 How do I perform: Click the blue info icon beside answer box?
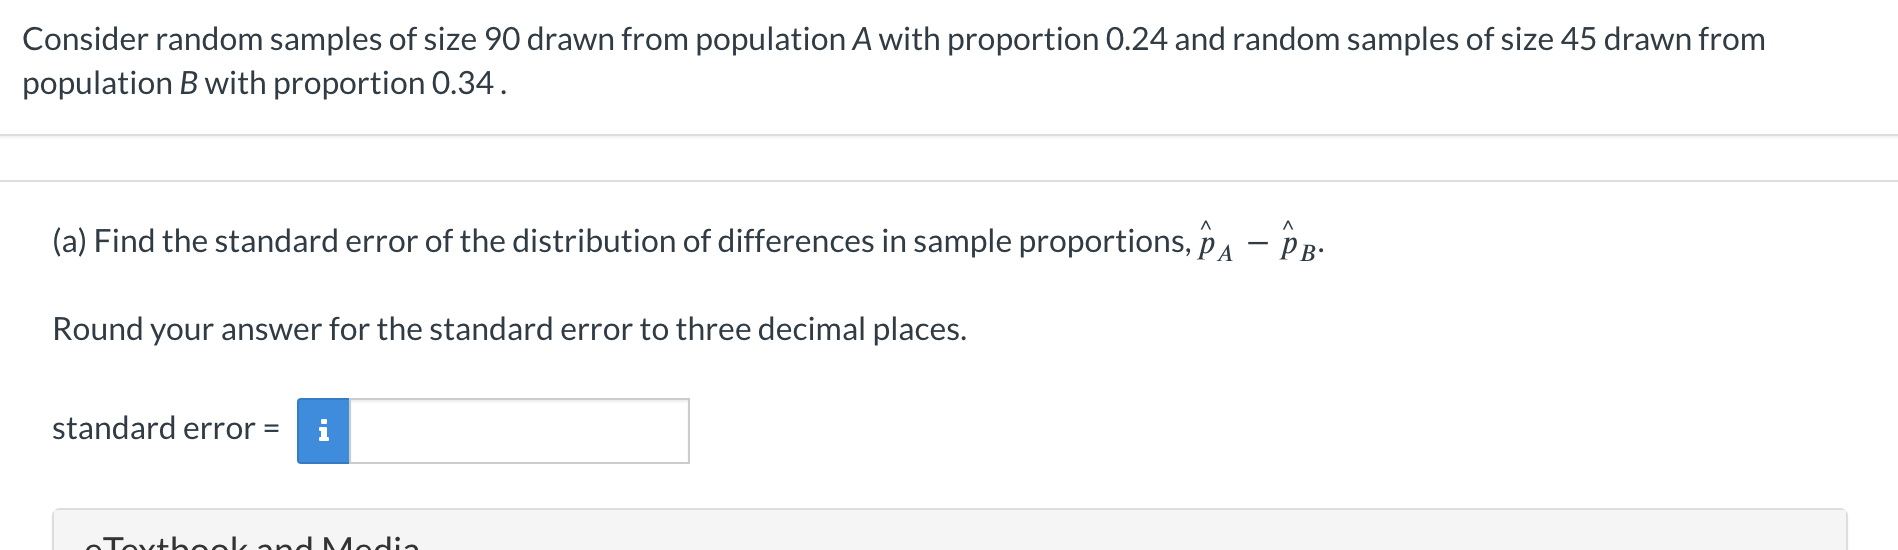click(323, 431)
